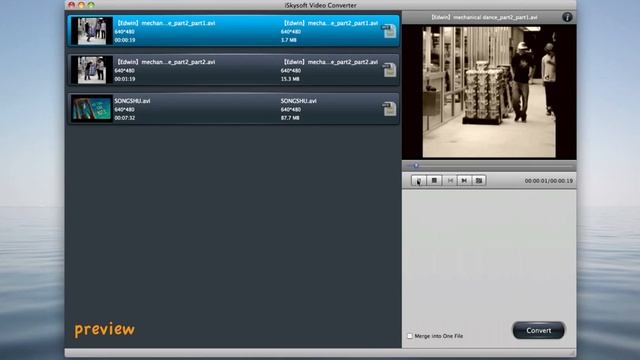Viewport: 640px width, 360px height.
Task: Click the preview title mechanical dance_part2_part1.avi
Action: [484, 17]
